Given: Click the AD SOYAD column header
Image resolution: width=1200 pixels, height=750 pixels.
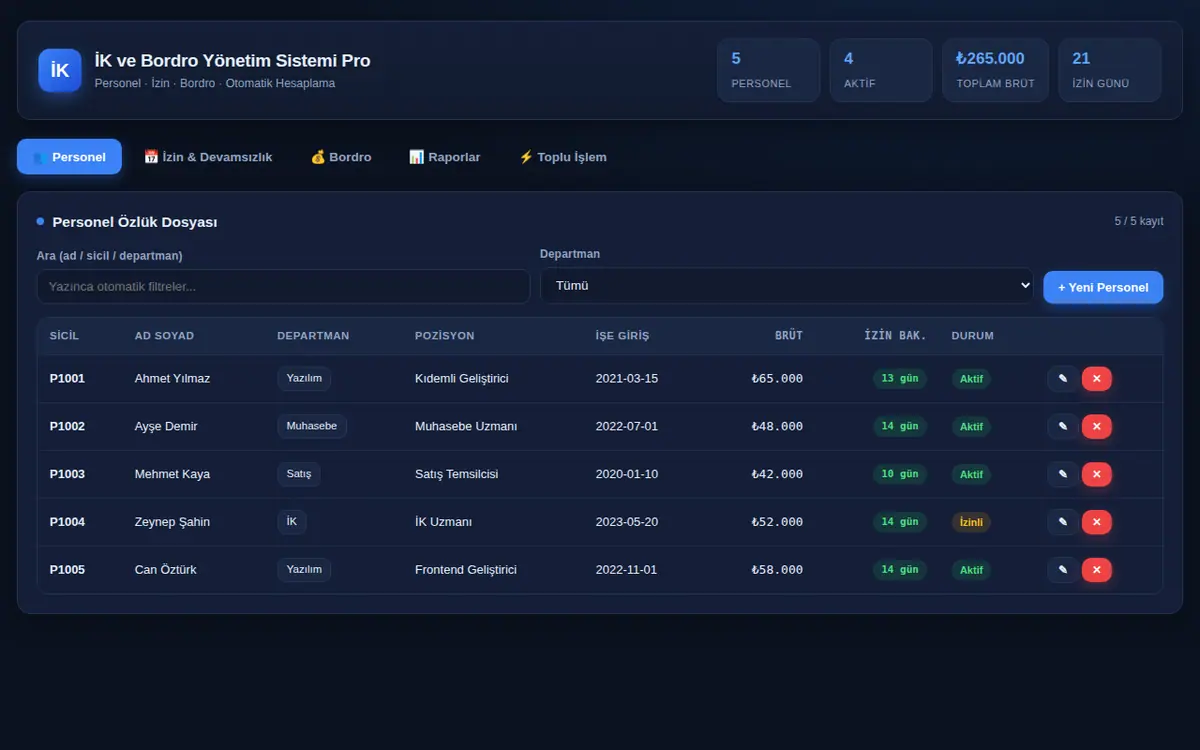Looking at the screenshot, I should 164,336.
